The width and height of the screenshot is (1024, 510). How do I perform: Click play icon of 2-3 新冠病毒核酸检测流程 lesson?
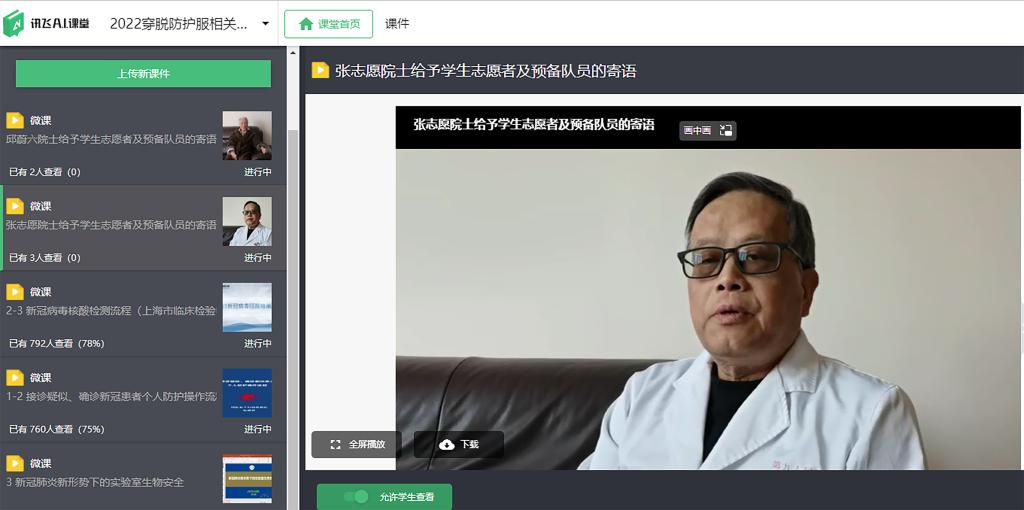[x=15, y=292]
